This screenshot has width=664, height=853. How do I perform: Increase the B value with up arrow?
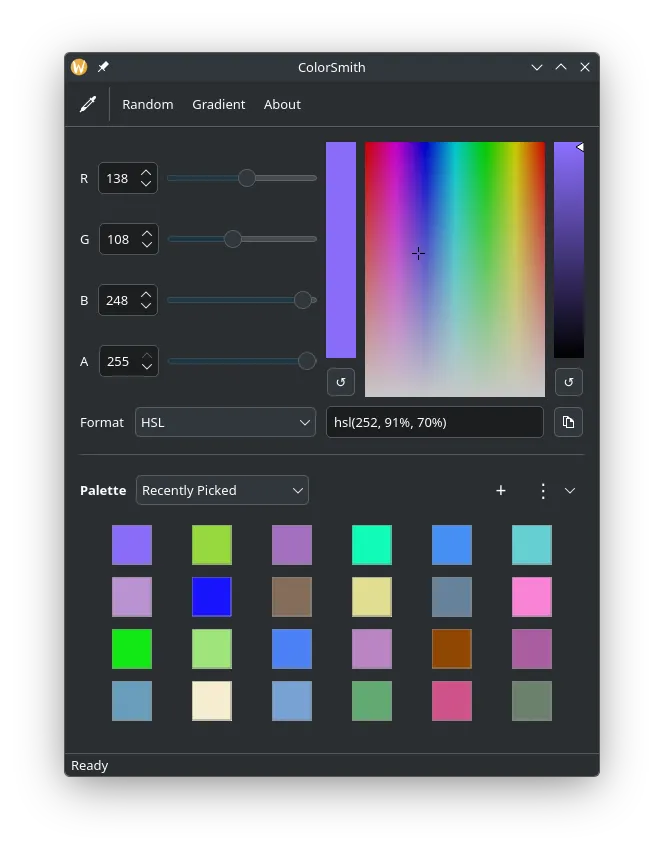tap(146, 294)
